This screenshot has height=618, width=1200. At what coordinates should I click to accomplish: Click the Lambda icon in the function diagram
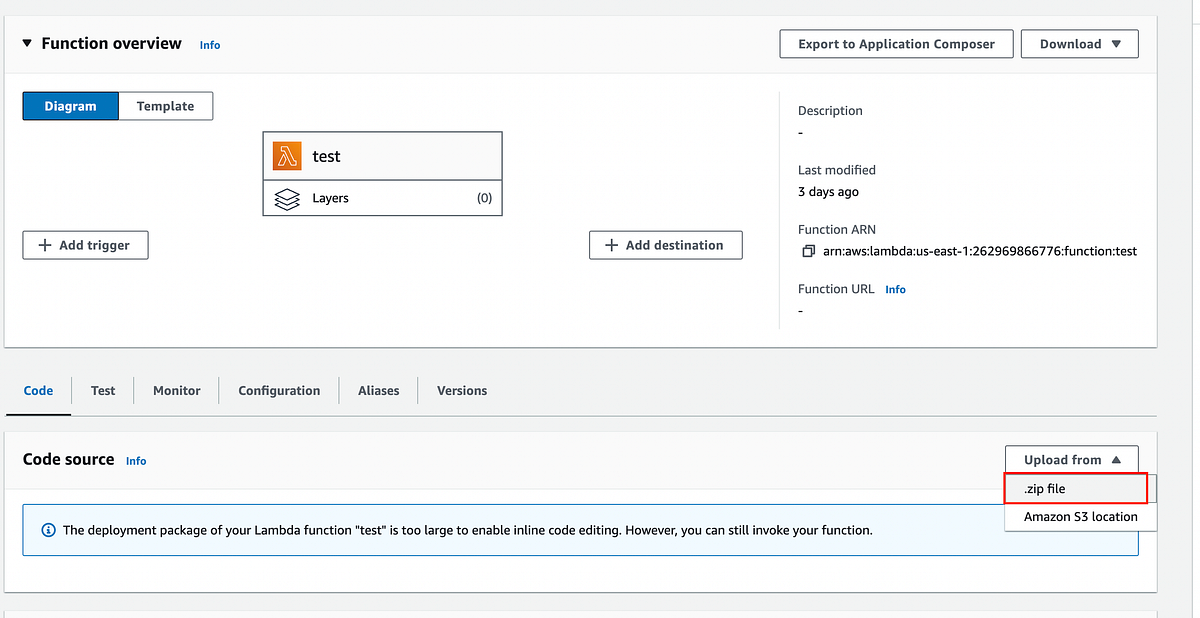[x=285, y=155]
